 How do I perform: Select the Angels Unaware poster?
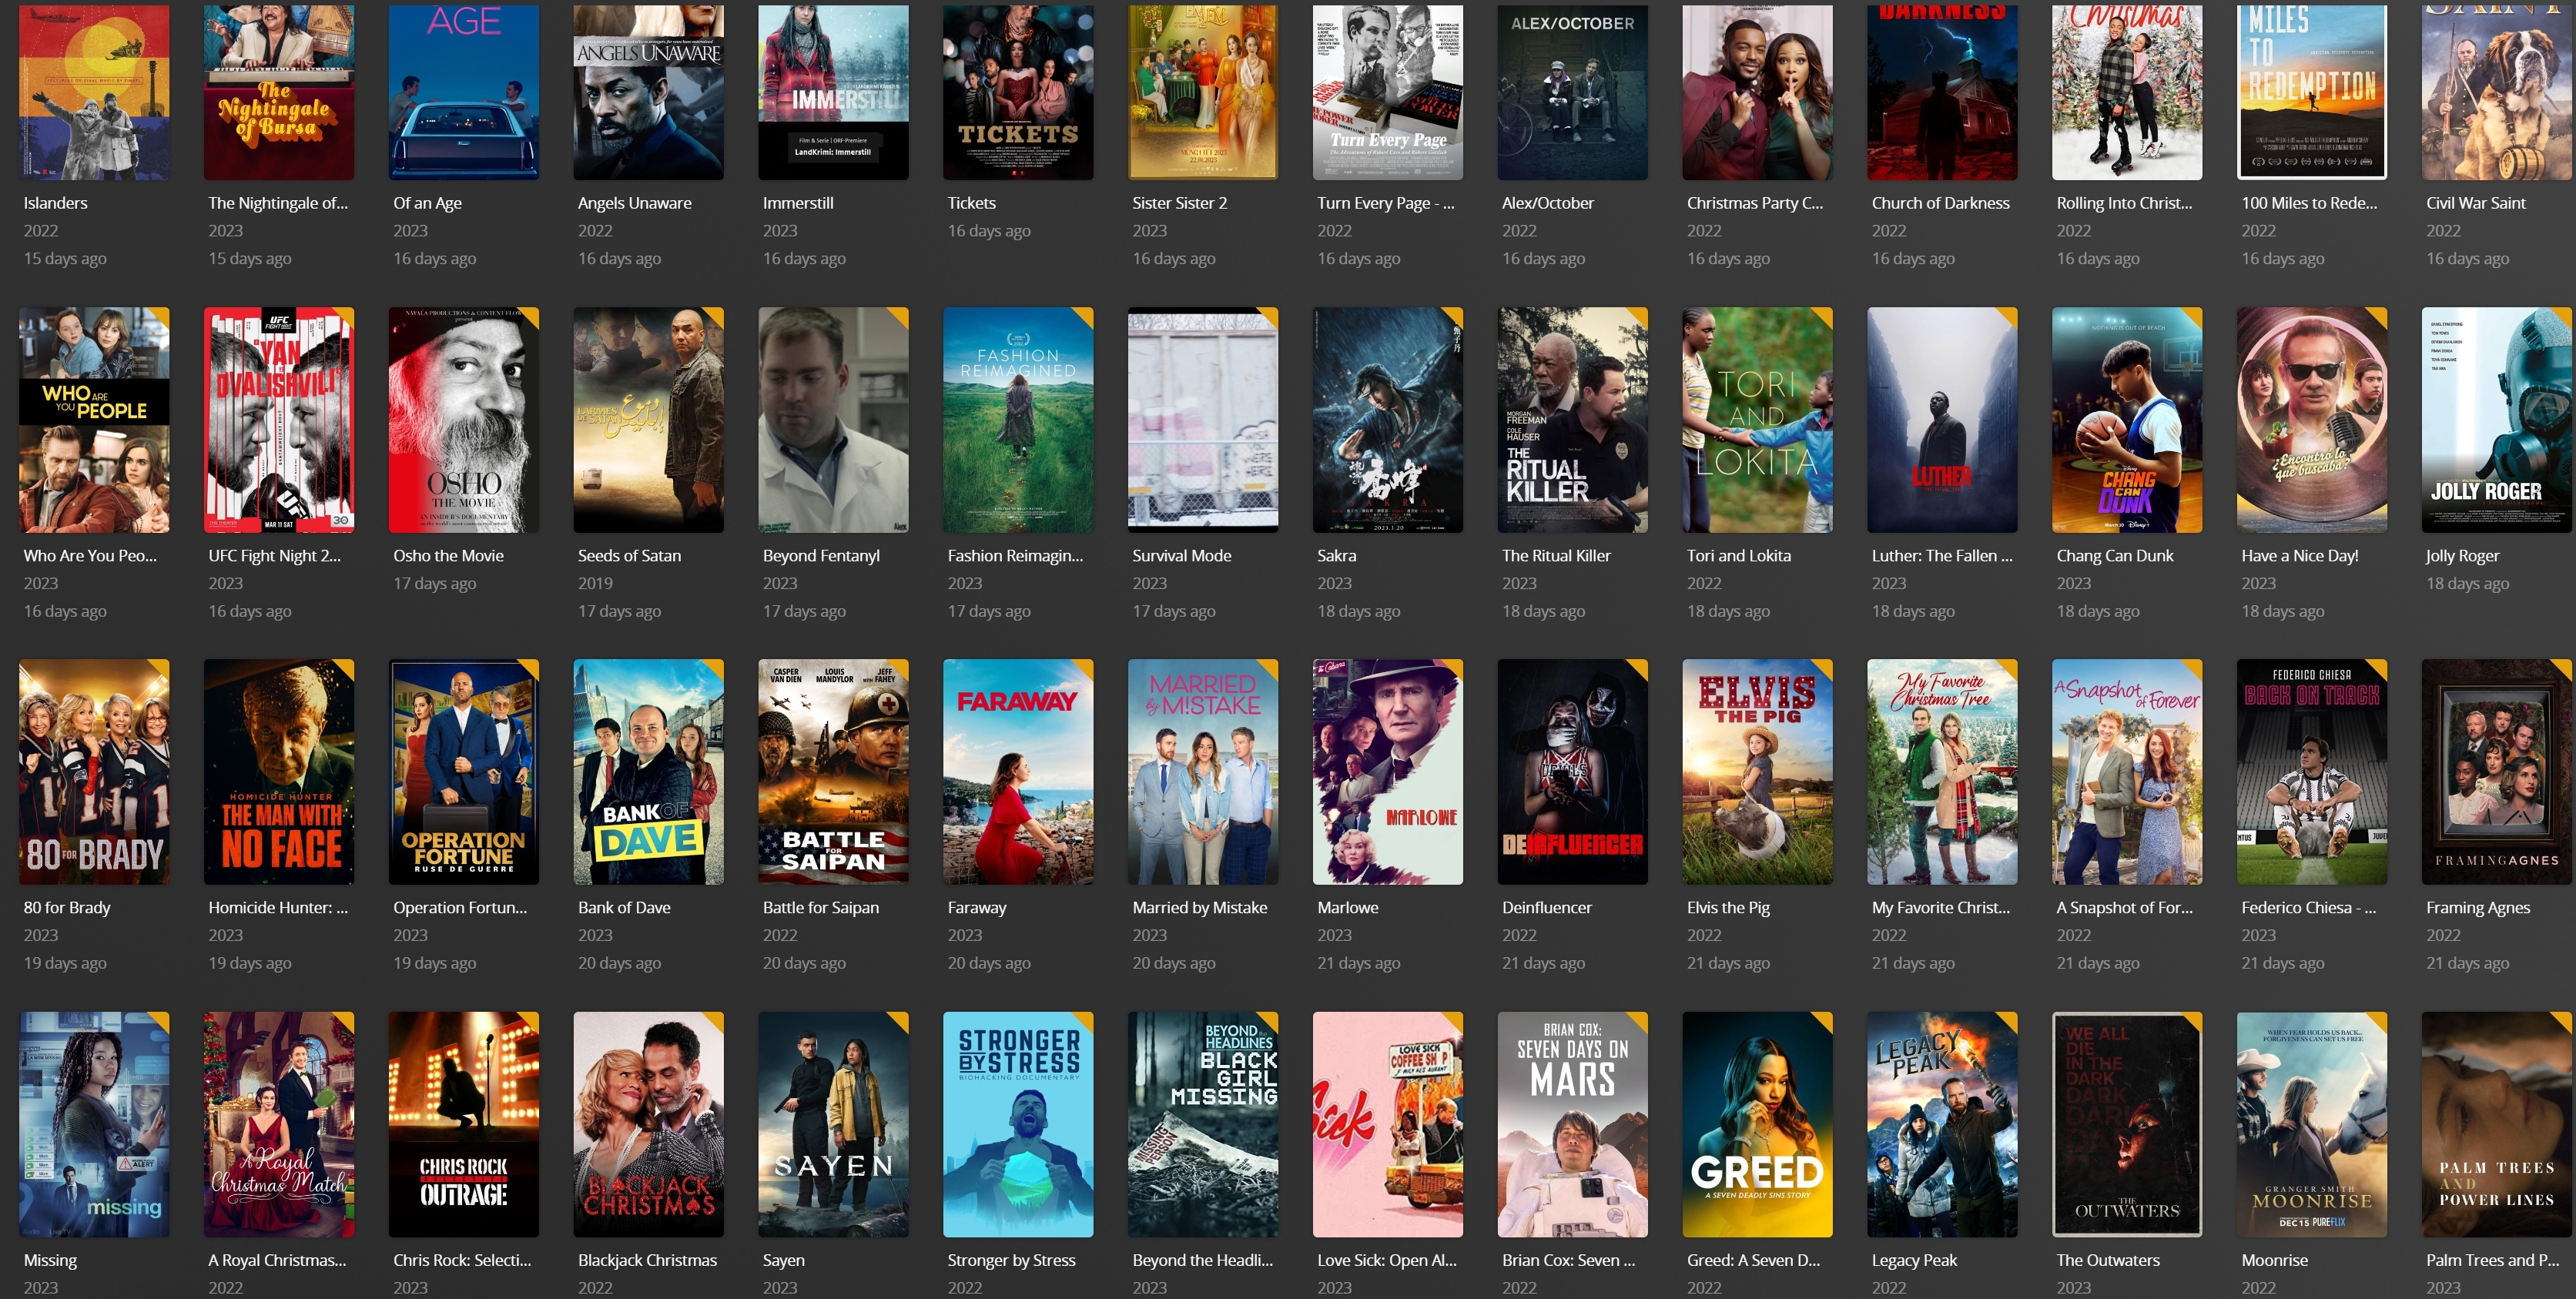pos(648,92)
